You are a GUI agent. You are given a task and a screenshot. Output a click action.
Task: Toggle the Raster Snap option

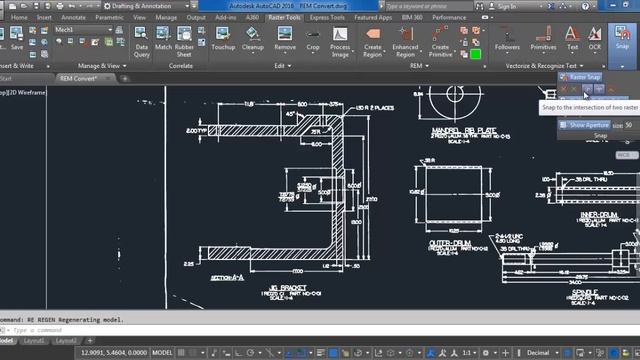(x=580, y=77)
